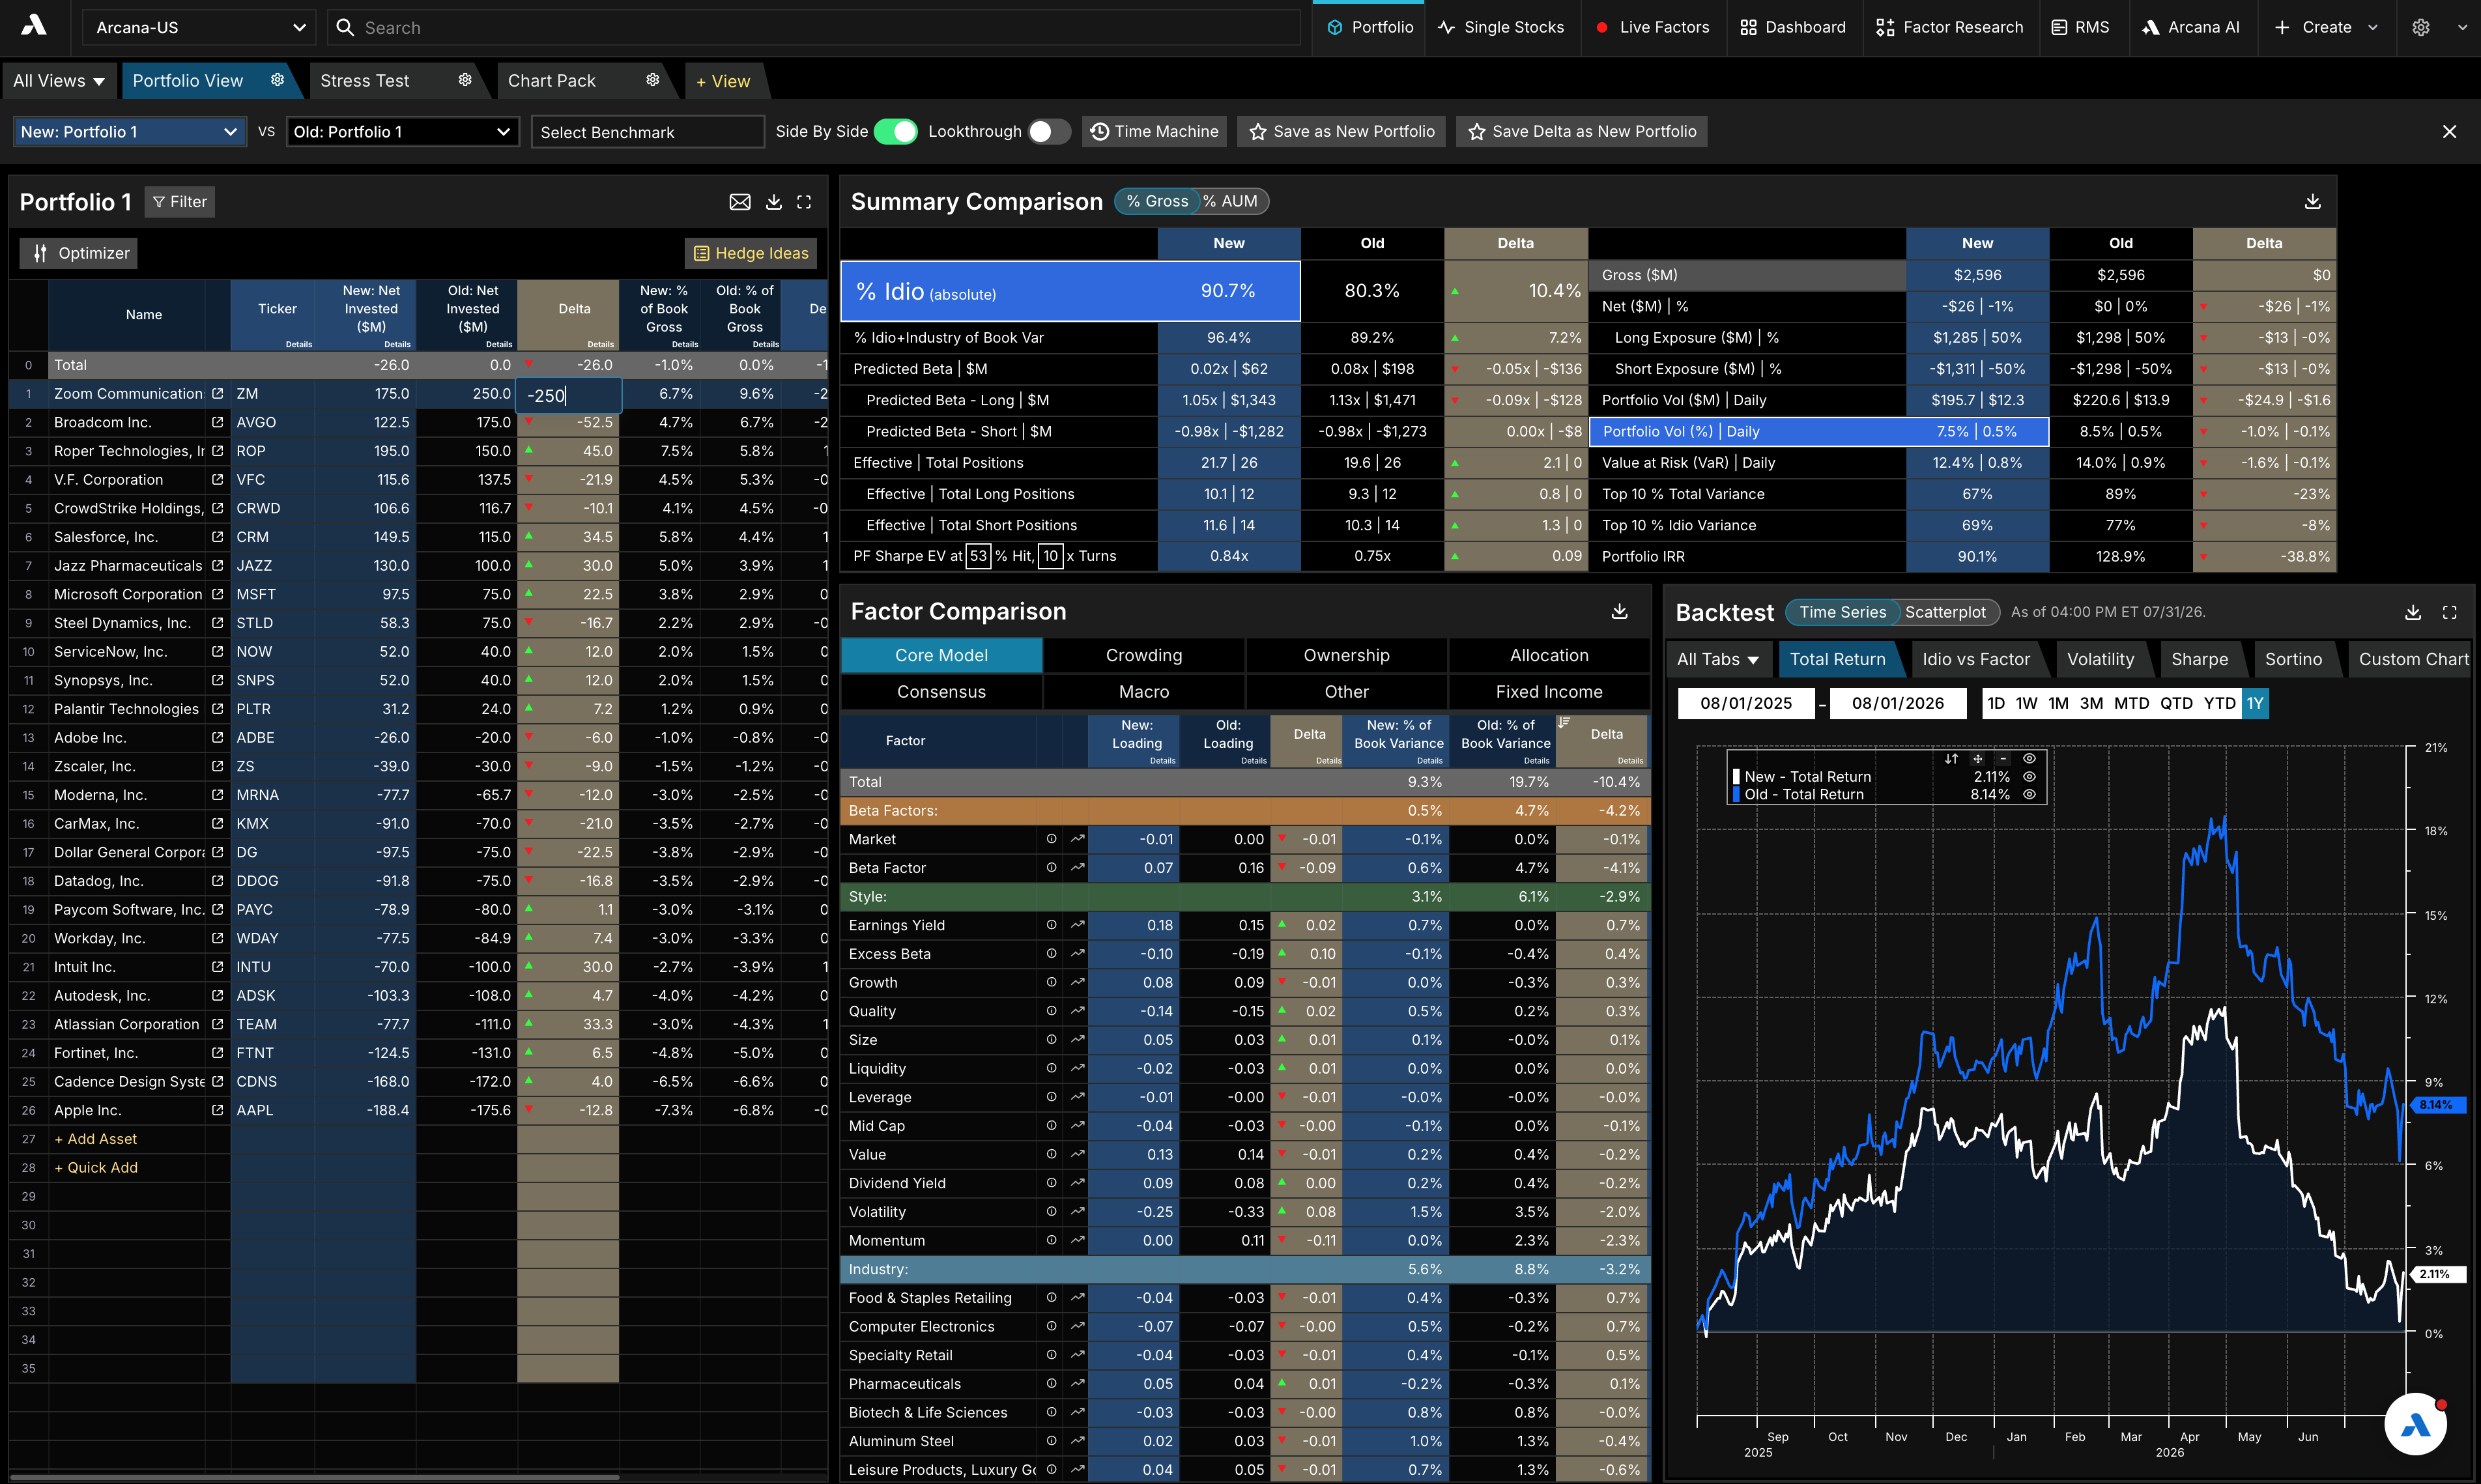Open New: Portfolio 1 selector
This screenshot has width=2481, height=1484.
coord(129,132)
